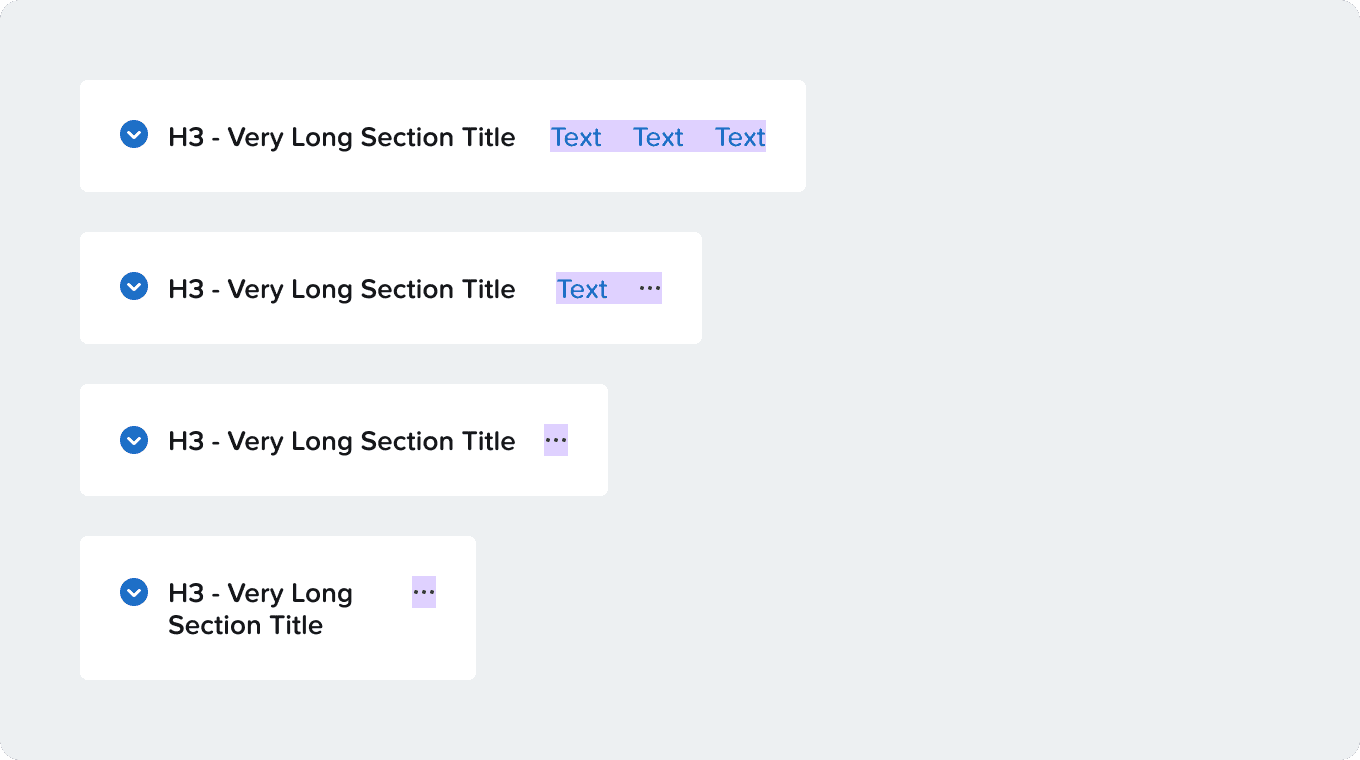This screenshot has width=1360, height=760.
Task: Select the section title in the second card
Action: 342,289
